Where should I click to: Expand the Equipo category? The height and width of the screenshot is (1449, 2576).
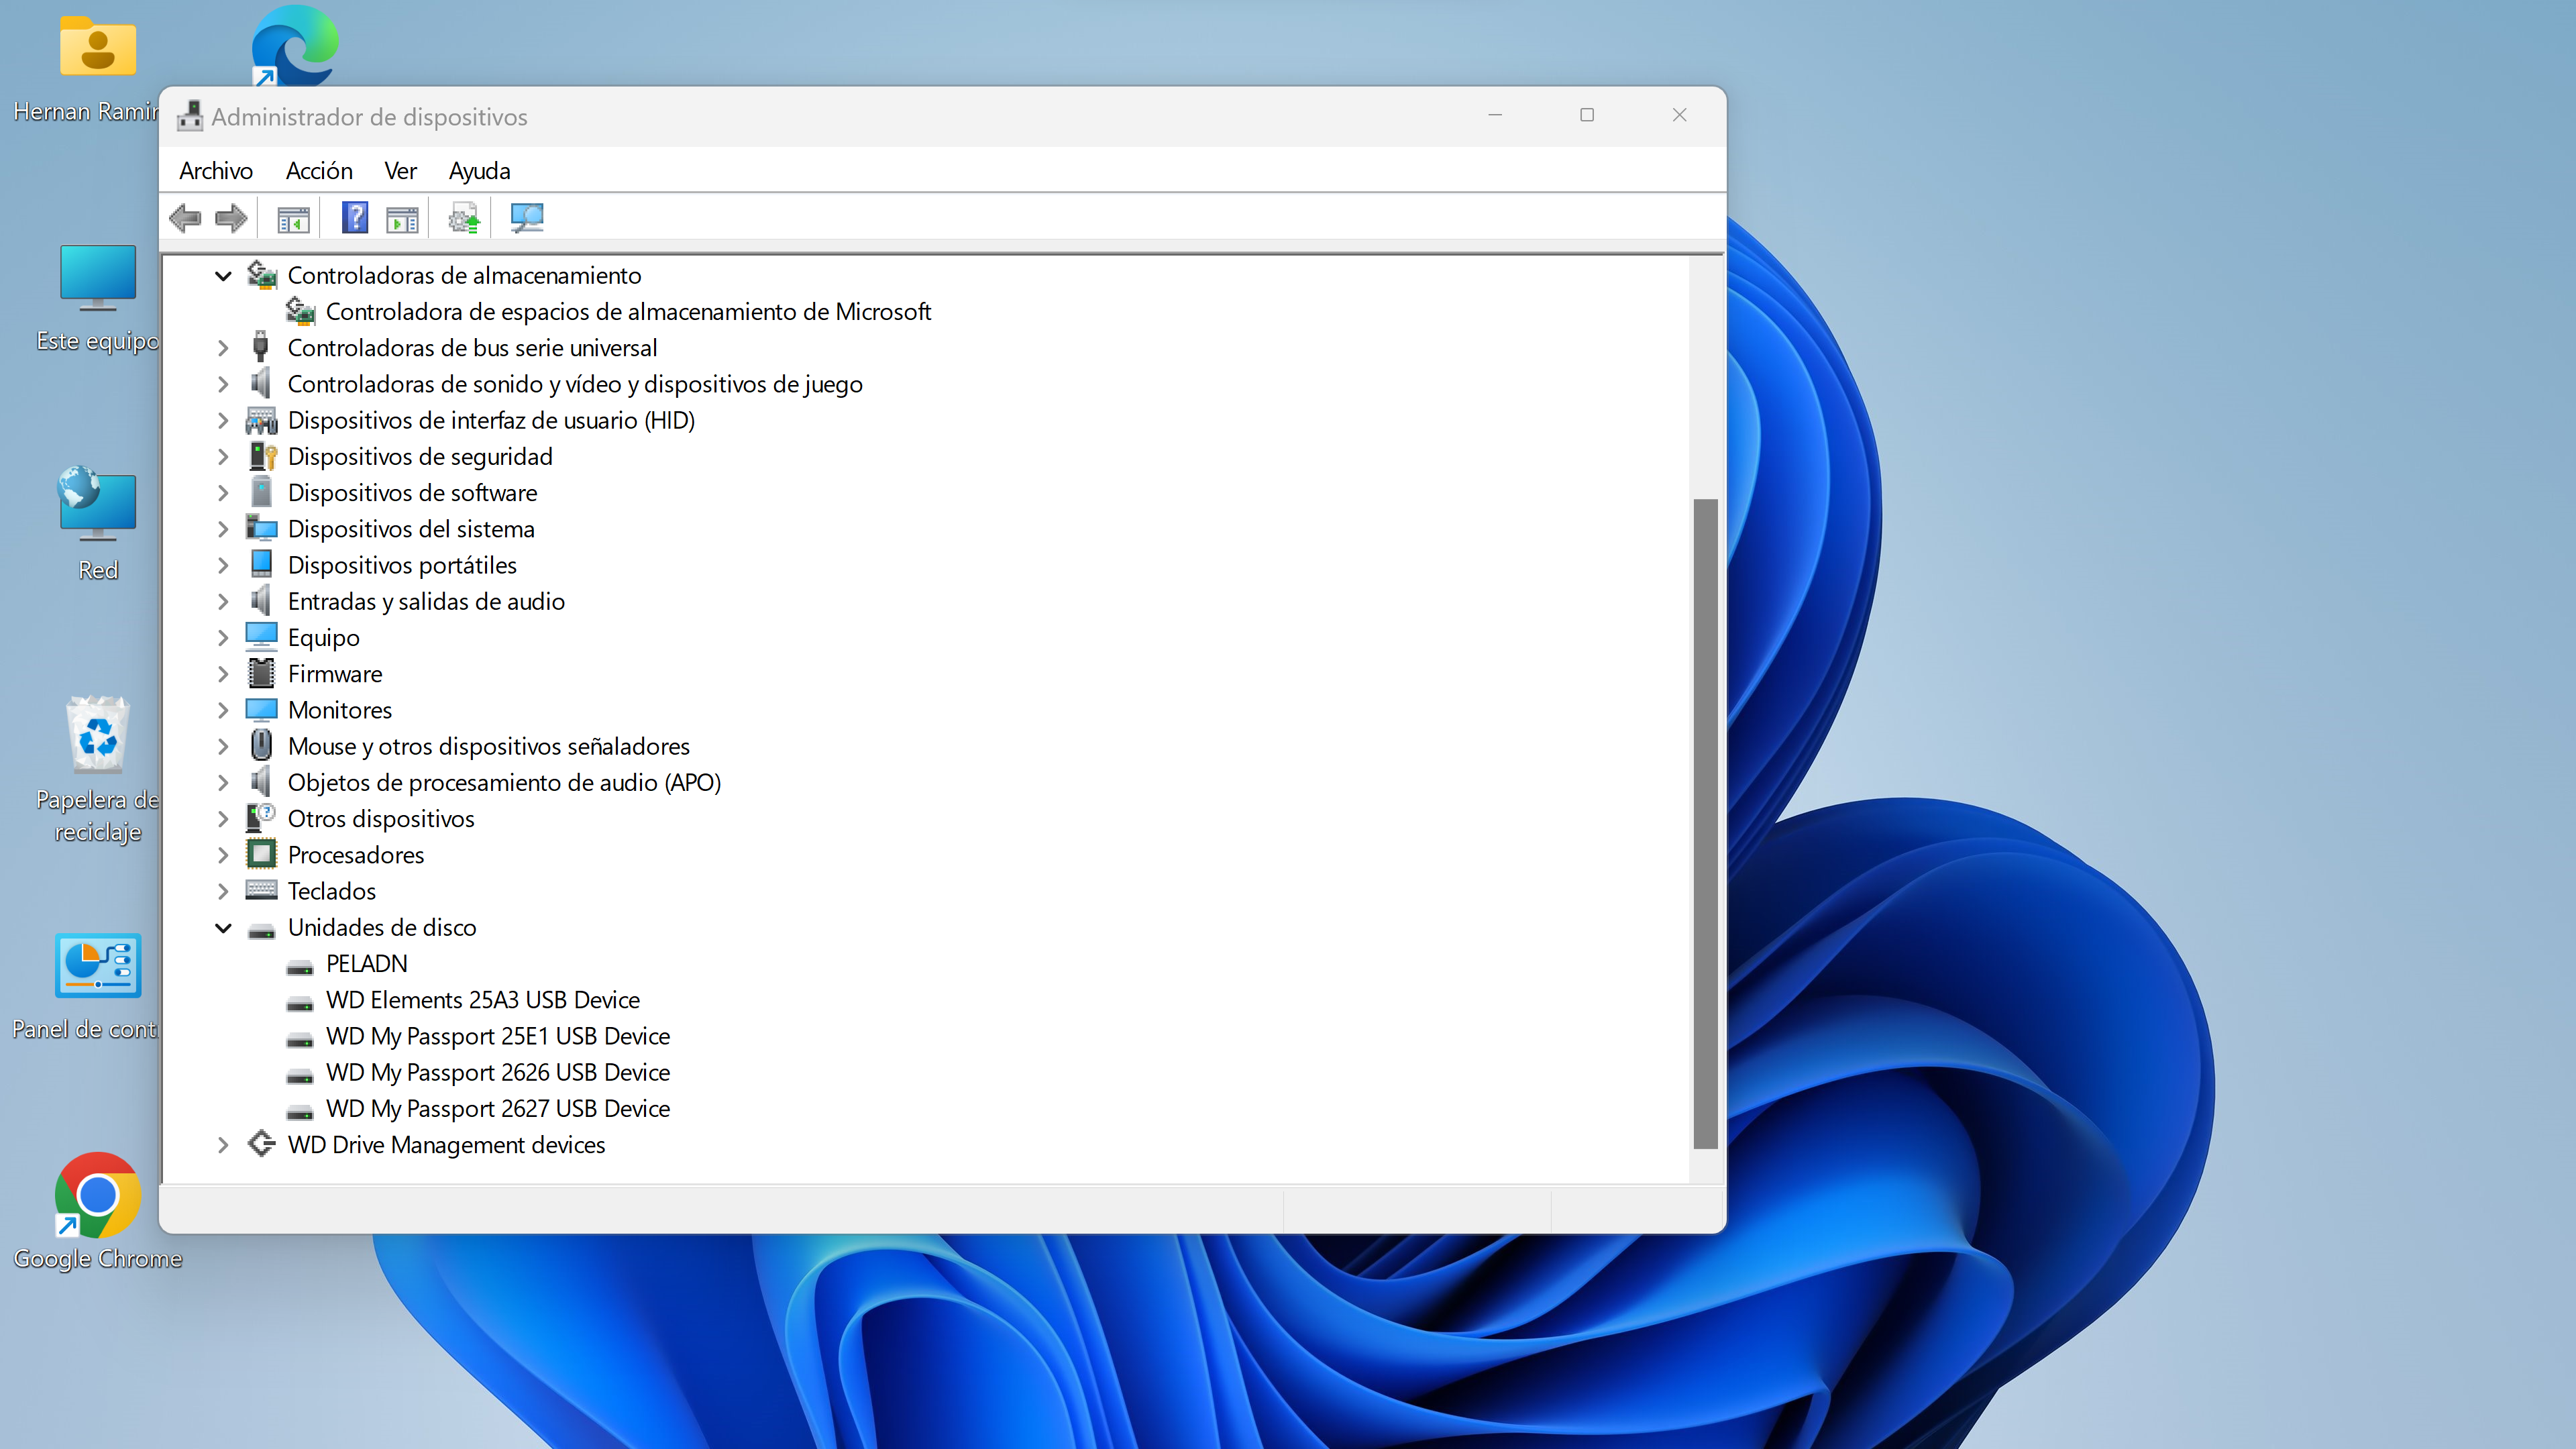point(224,637)
